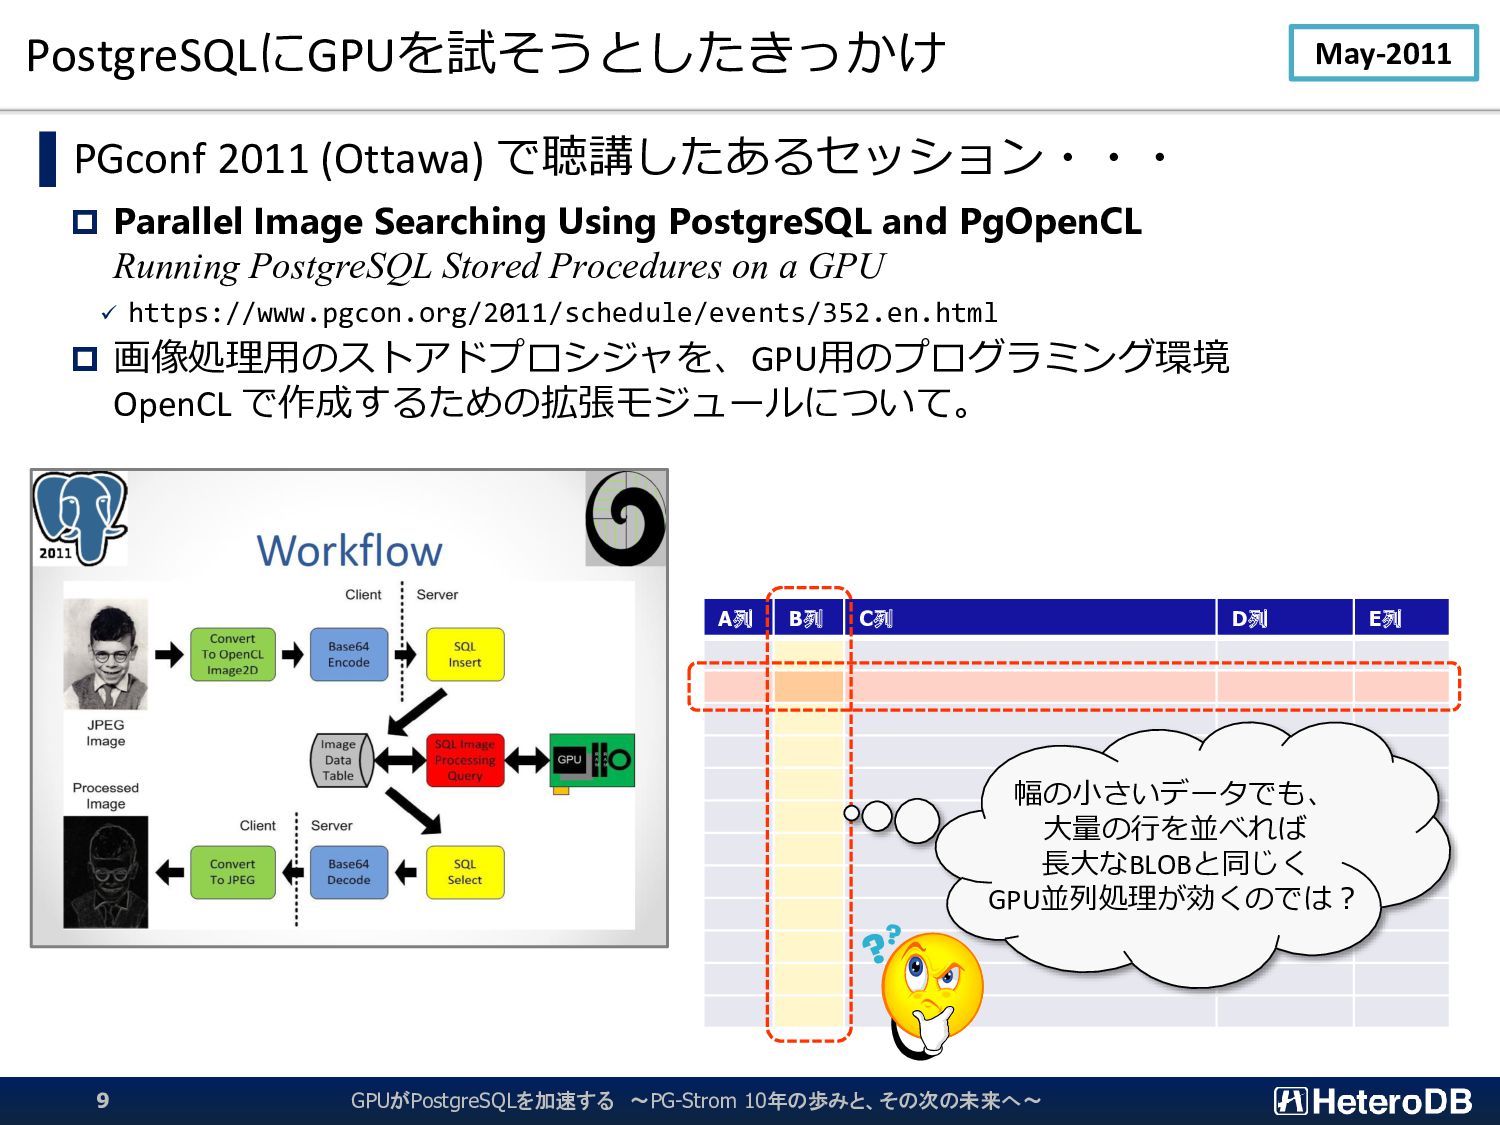The image size is (1500, 1125).
Task: Click the yellow SQL Insert box
Action: [x=465, y=655]
